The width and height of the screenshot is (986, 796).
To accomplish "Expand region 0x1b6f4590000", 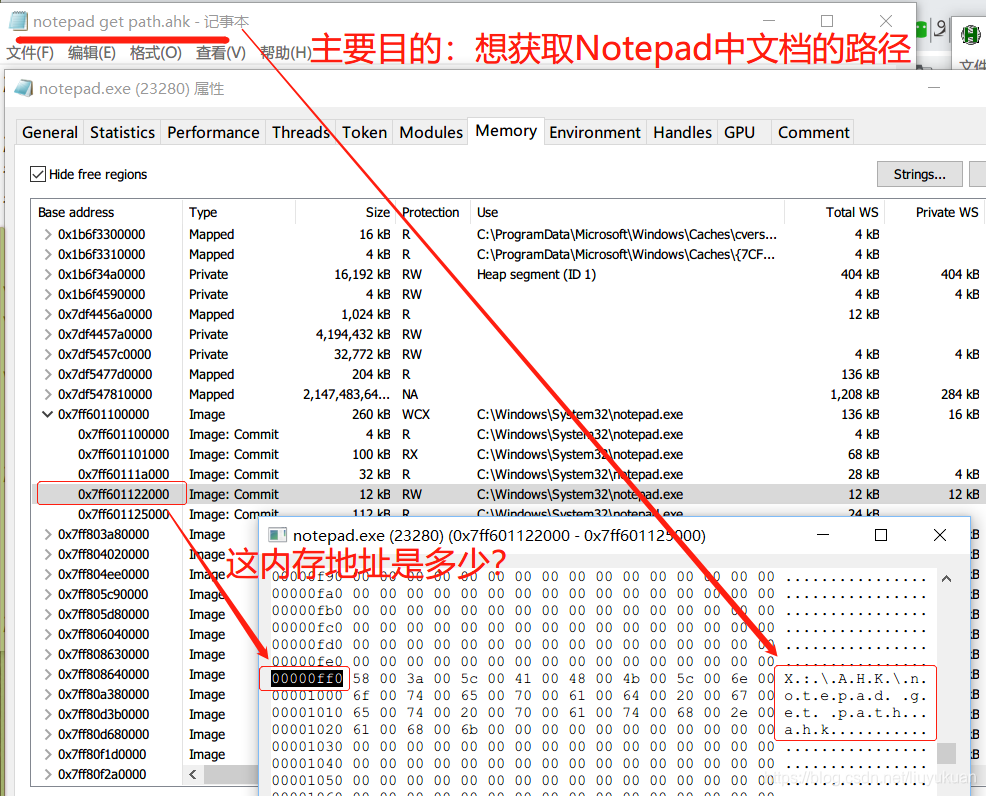I will pyautogui.click(x=48, y=294).
